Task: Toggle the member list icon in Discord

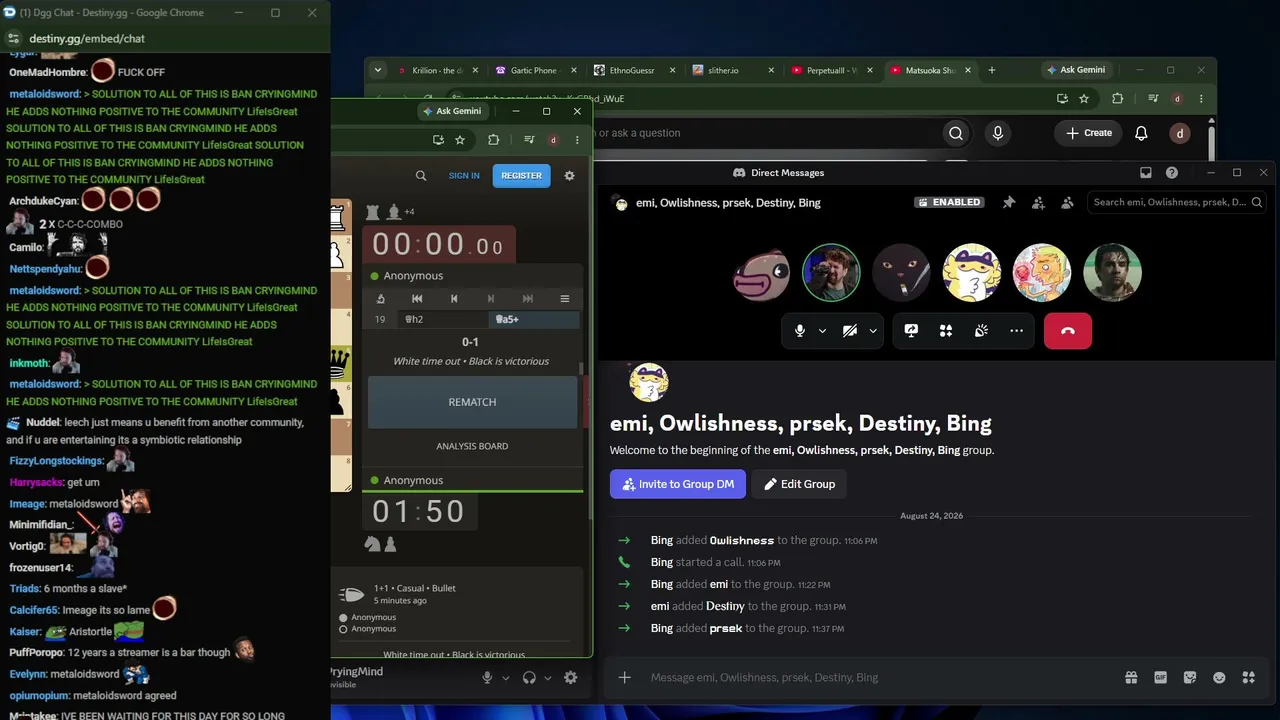Action: (x=1067, y=202)
